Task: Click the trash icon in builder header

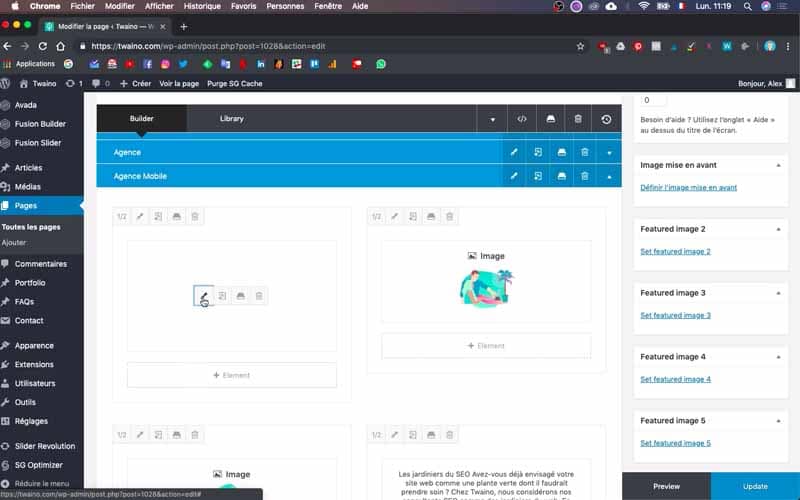Action: tap(578, 119)
